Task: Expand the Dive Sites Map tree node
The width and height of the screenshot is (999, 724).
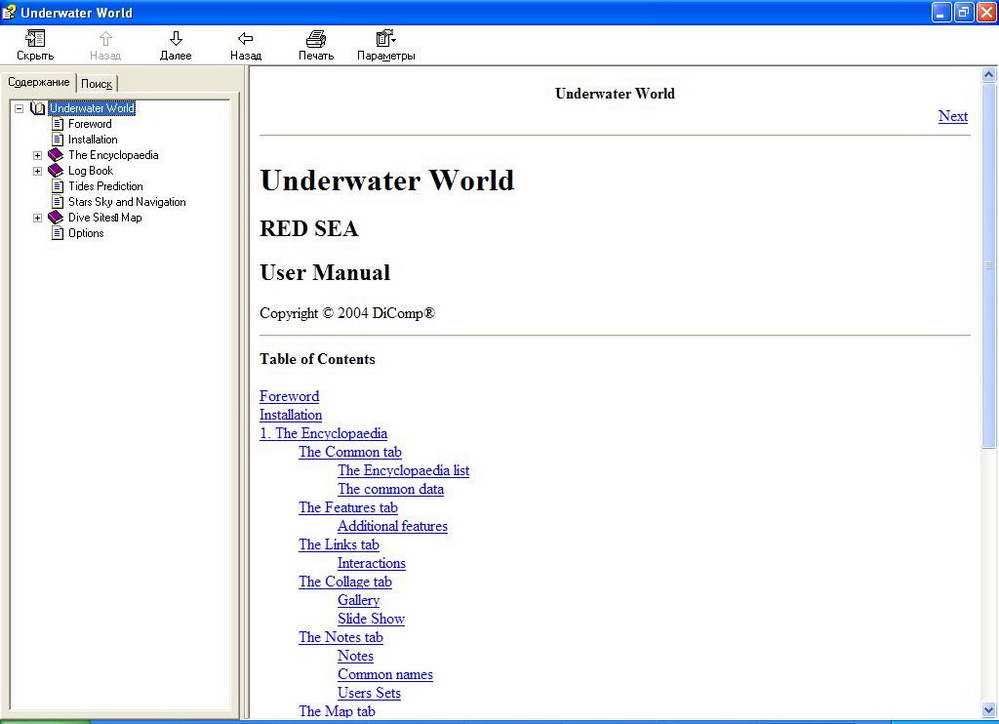Action: (x=38, y=217)
